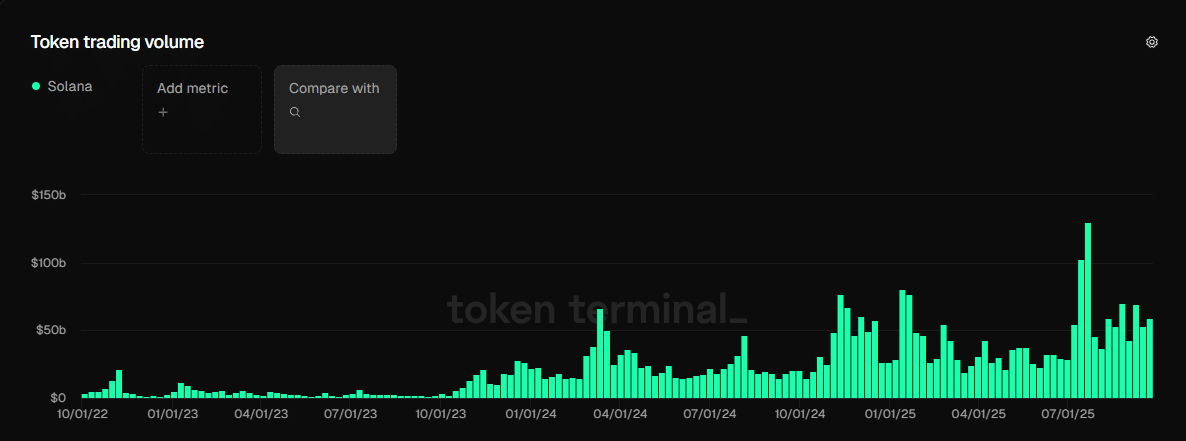
Task: Click the $50b y-axis label
Action: (51, 330)
